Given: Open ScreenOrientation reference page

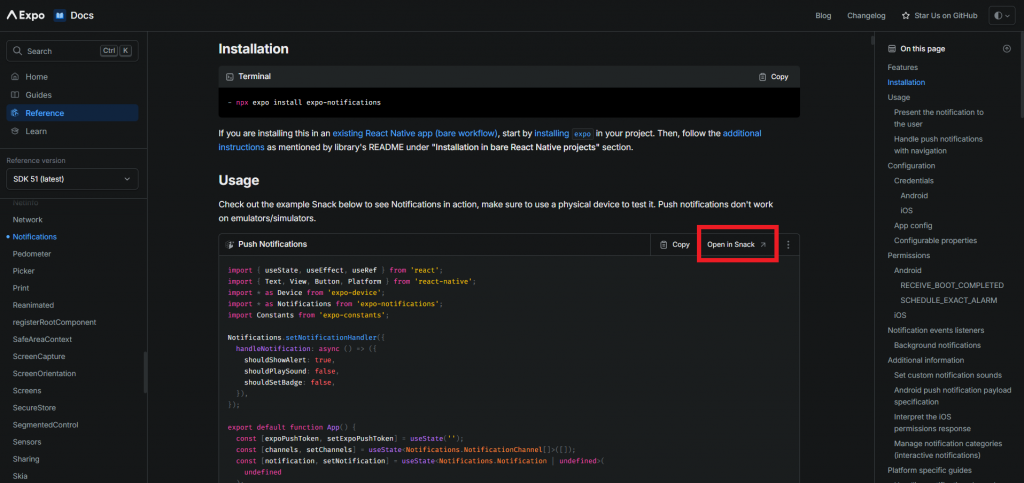Looking at the screenshot, I should click(x=44, y=373).
